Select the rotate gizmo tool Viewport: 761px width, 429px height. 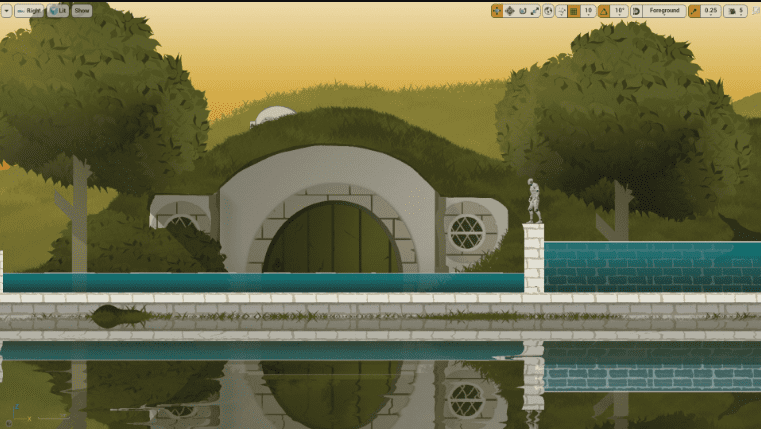pos(522,11)
